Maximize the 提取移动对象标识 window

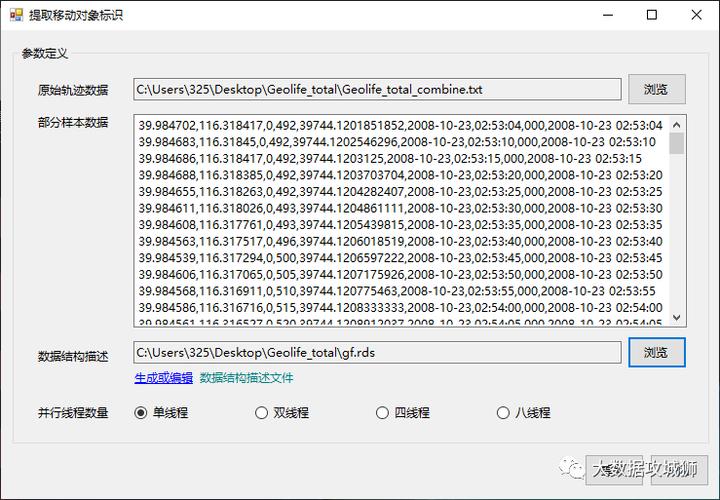point(652,15)
